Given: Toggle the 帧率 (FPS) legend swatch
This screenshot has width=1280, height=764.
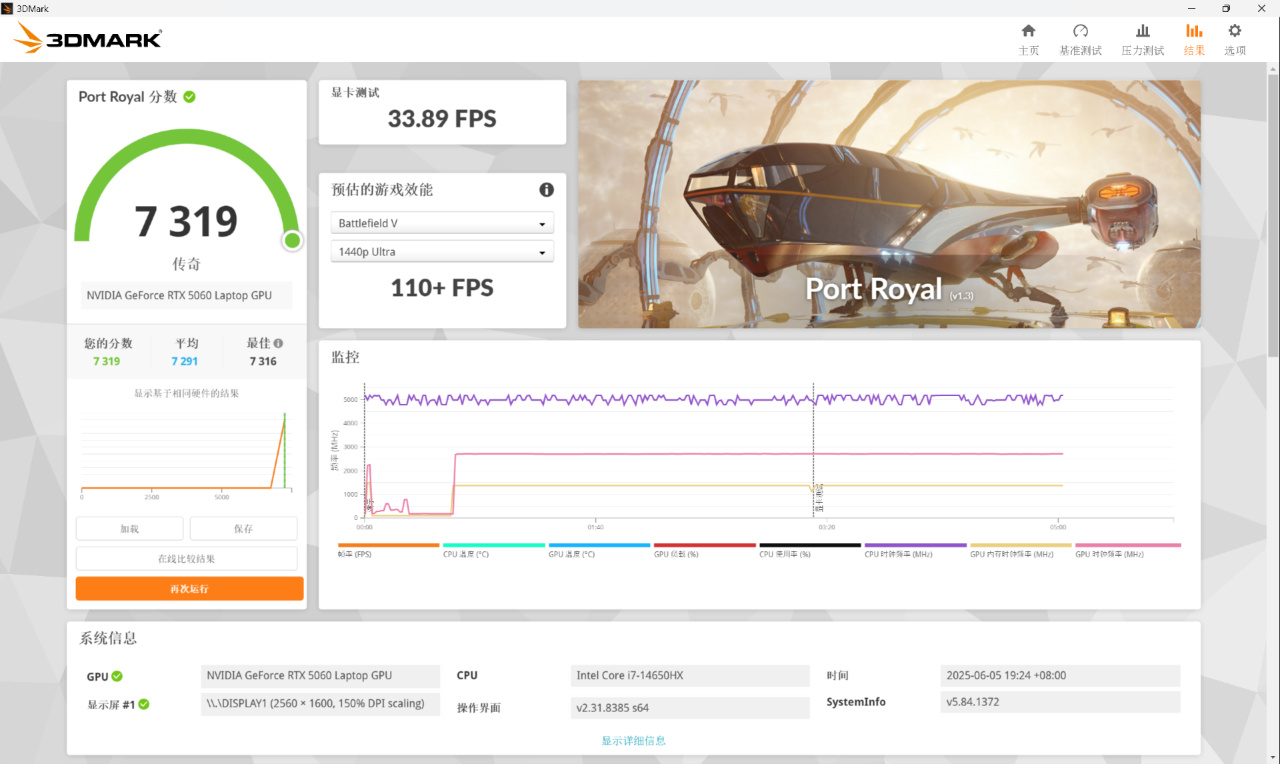Looking at the screenshot, I should click(389, 545).
